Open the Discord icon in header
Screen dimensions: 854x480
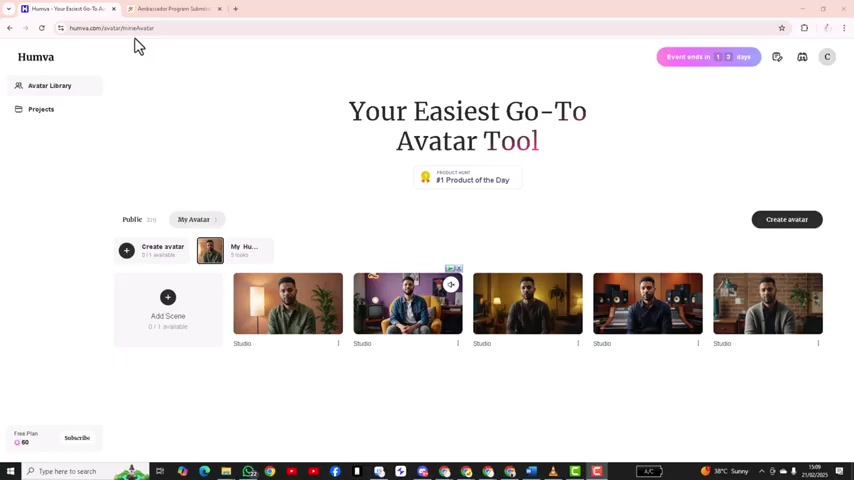802,57
